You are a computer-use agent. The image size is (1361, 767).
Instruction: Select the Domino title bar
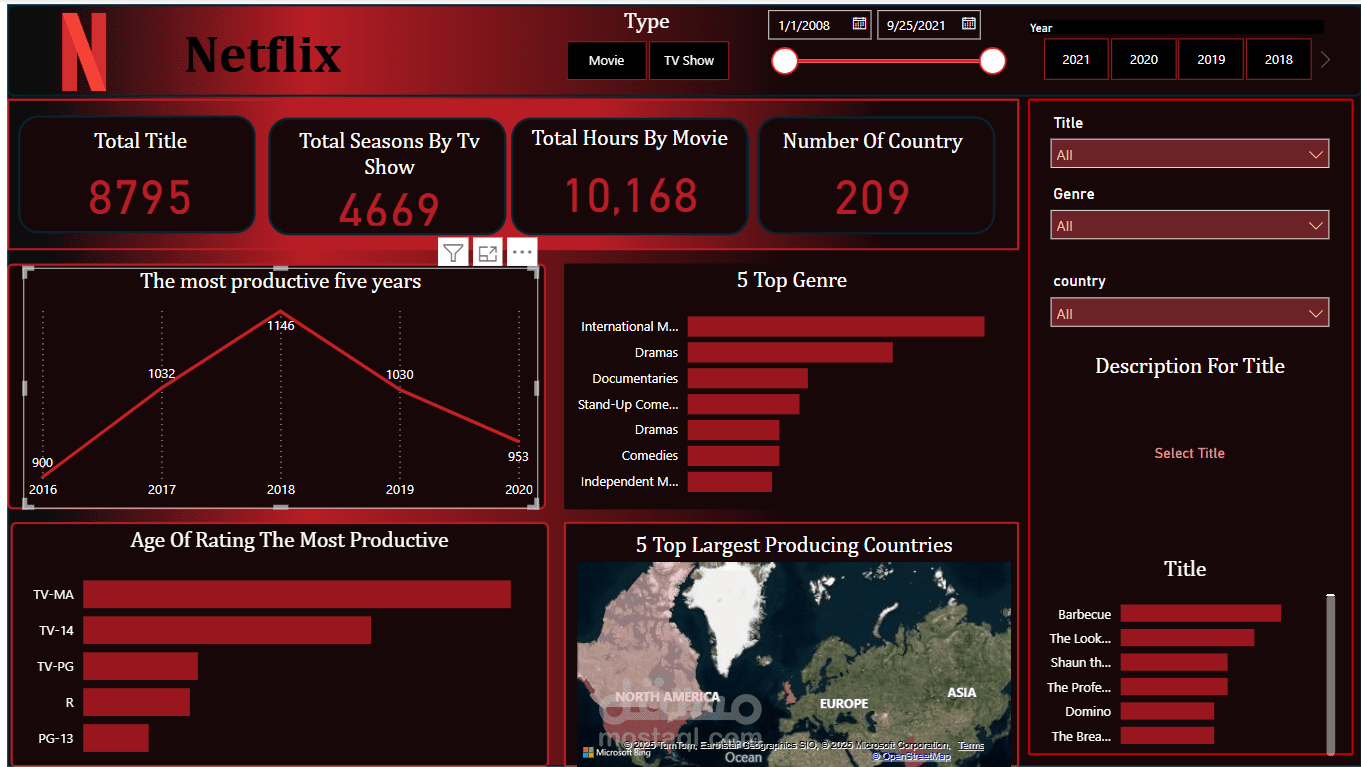[x=1167, y=711]
